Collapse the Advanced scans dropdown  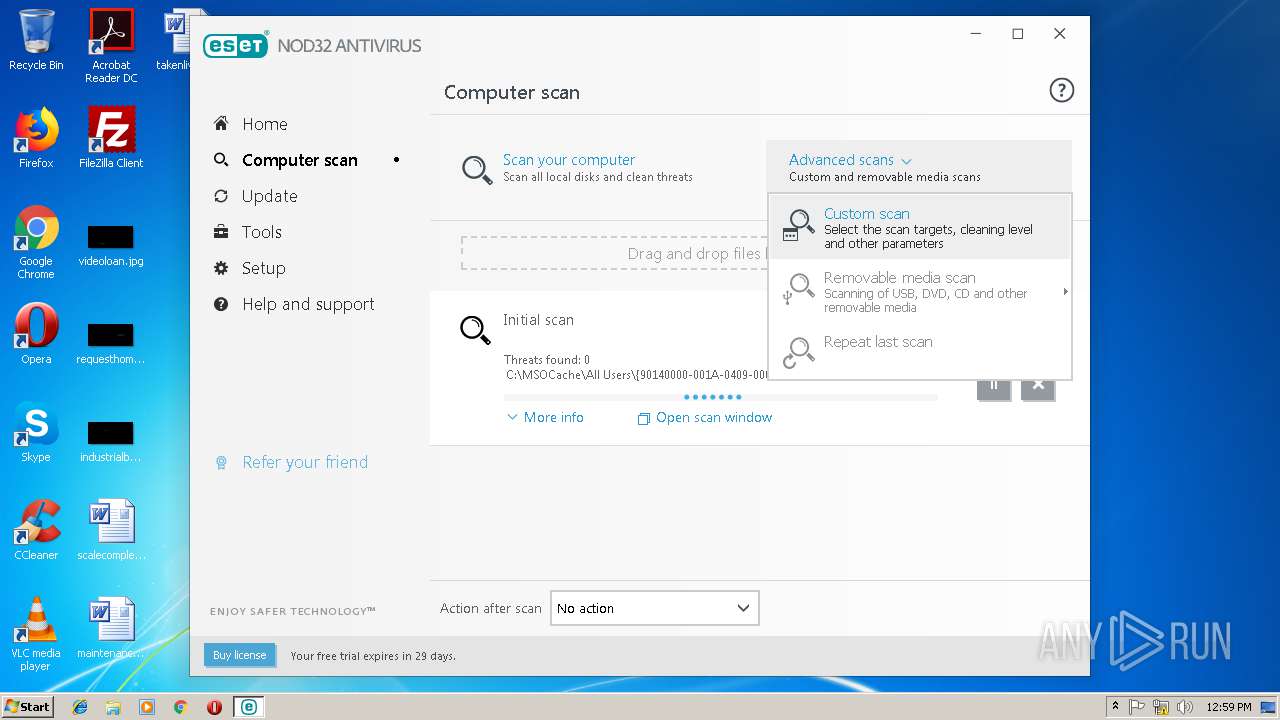tap(850, 160)
